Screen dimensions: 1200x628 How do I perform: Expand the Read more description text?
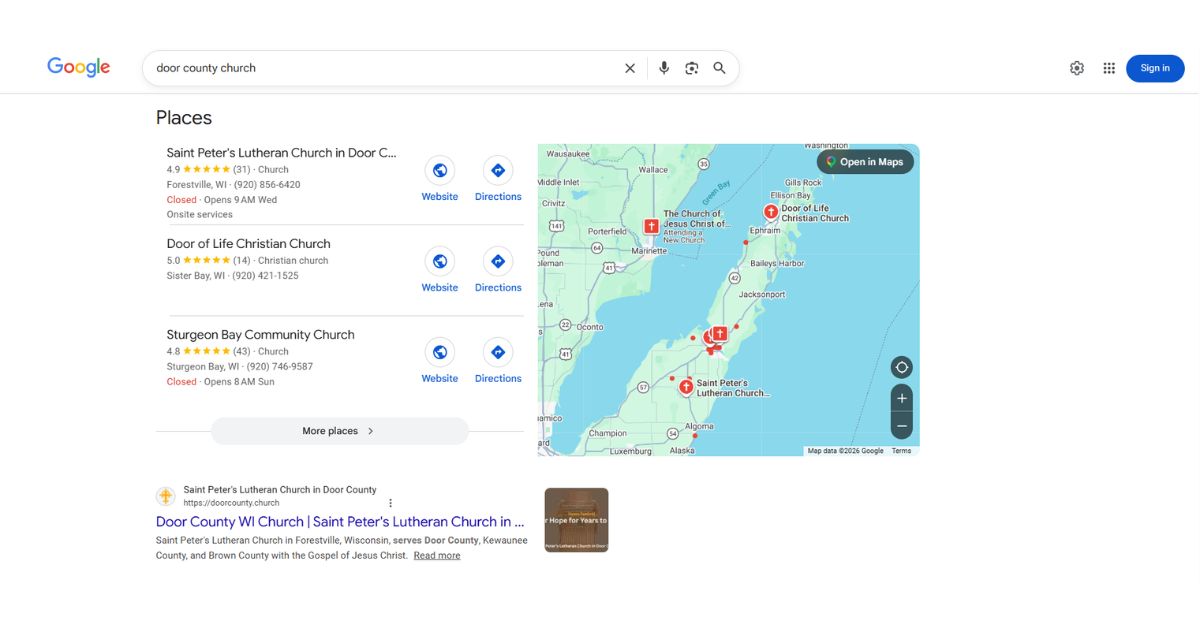point(437,555)
